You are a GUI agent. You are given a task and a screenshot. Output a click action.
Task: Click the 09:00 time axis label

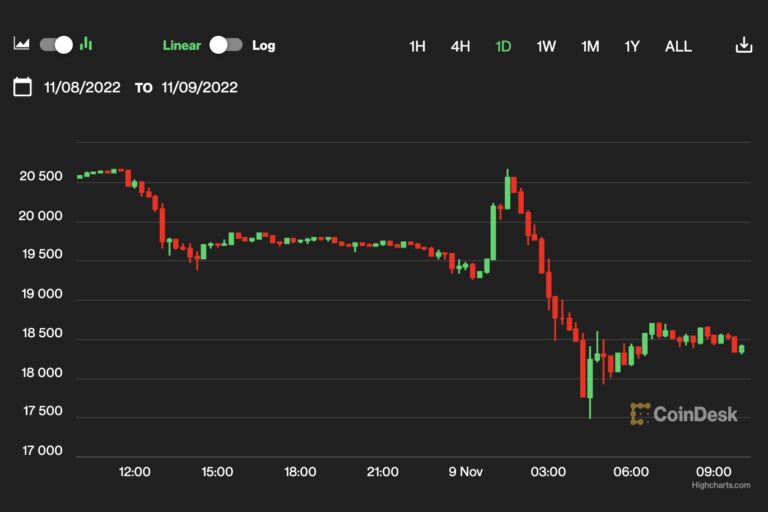[714, 472]
